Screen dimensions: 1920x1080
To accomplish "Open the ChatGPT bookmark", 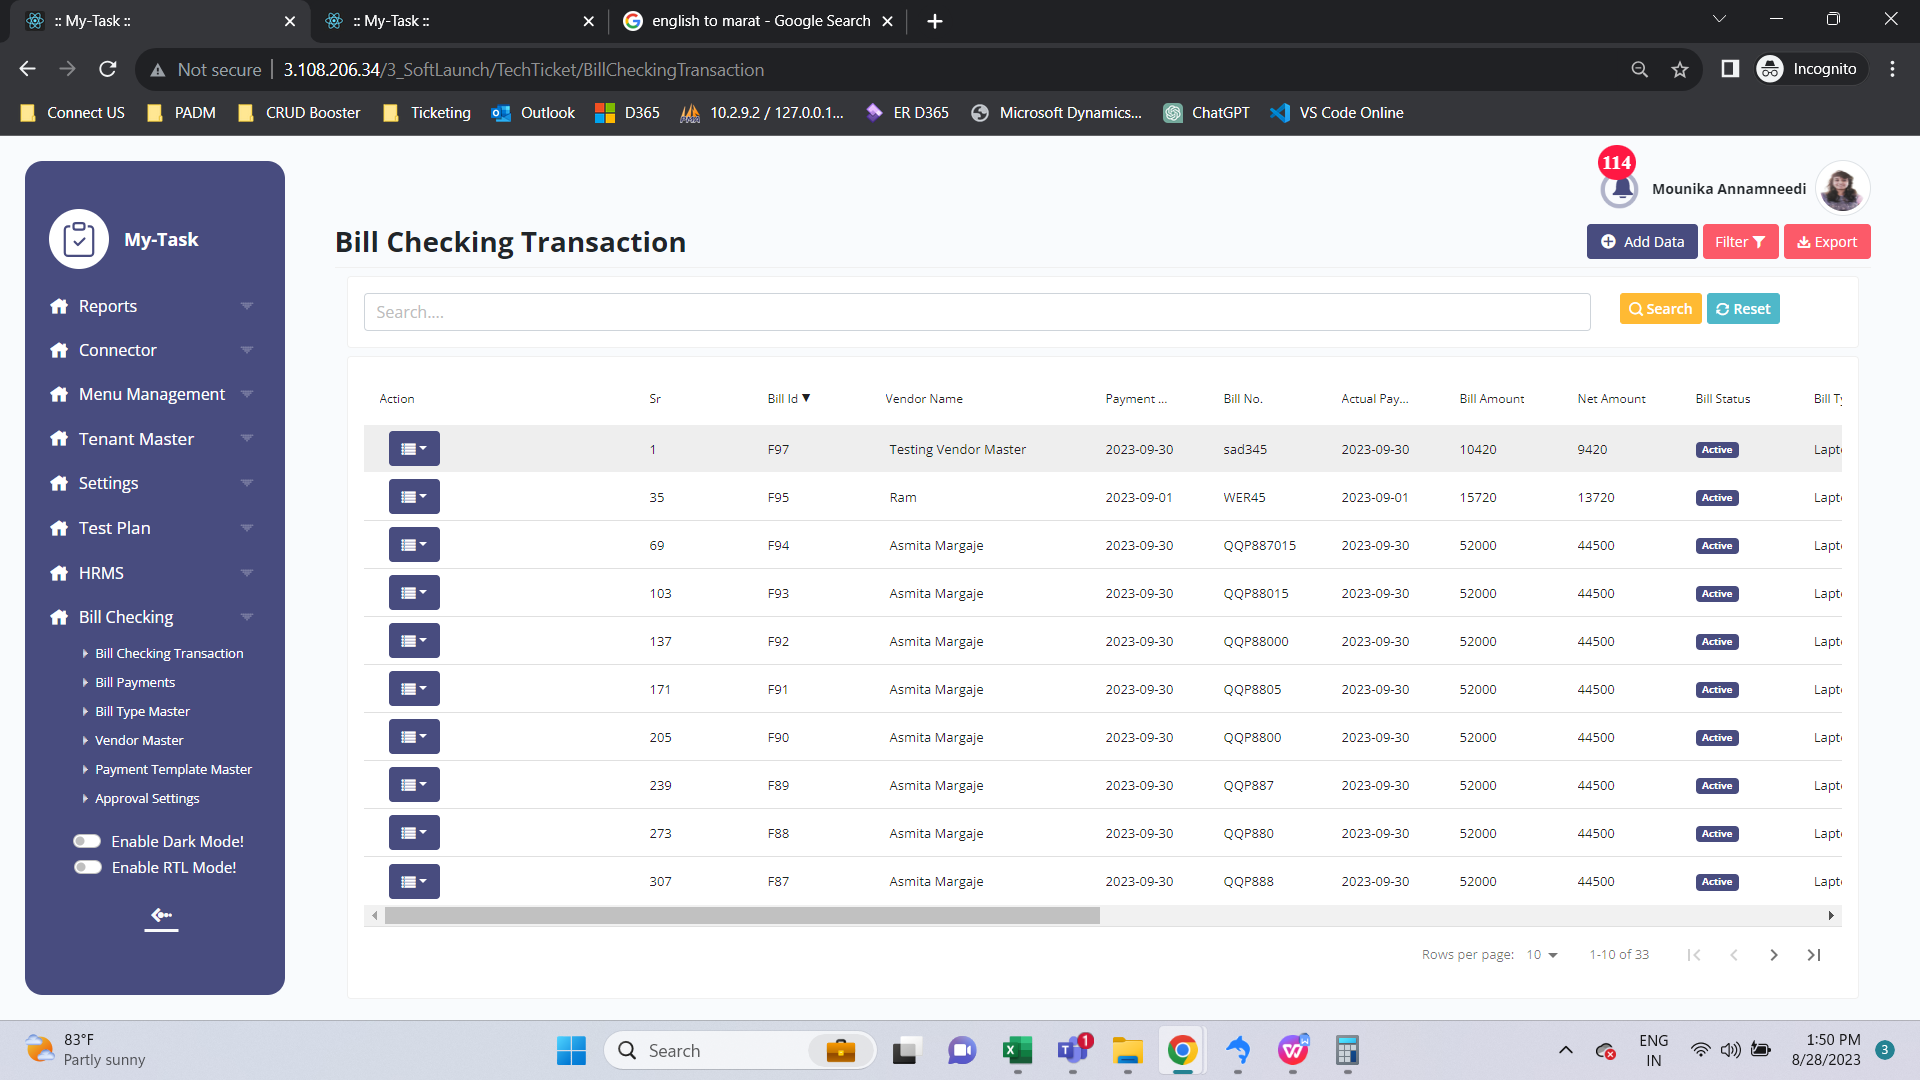I will tap(1207, 112).
